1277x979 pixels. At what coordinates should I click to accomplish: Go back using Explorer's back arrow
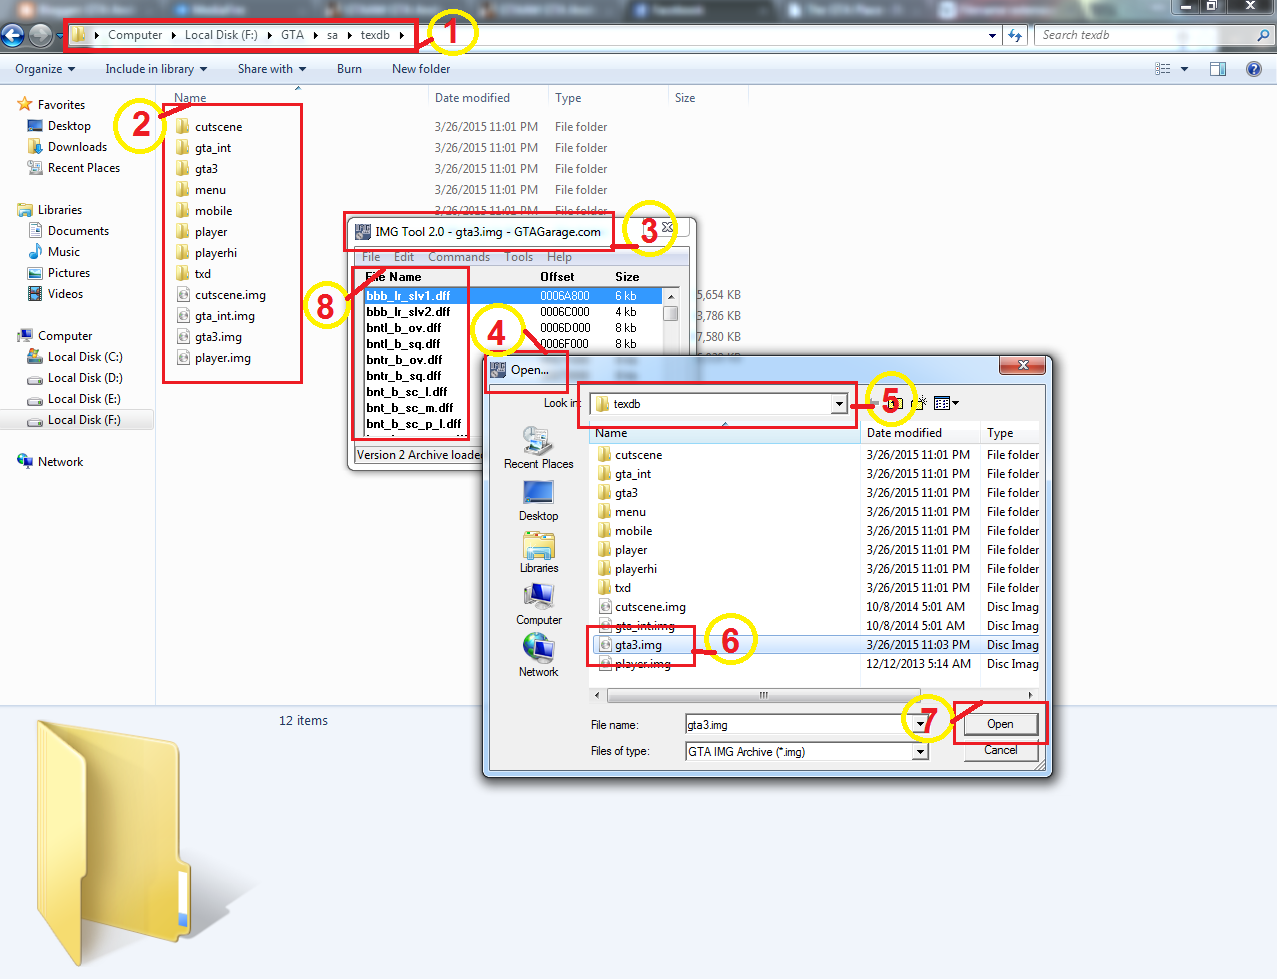[x=13, y=35]
